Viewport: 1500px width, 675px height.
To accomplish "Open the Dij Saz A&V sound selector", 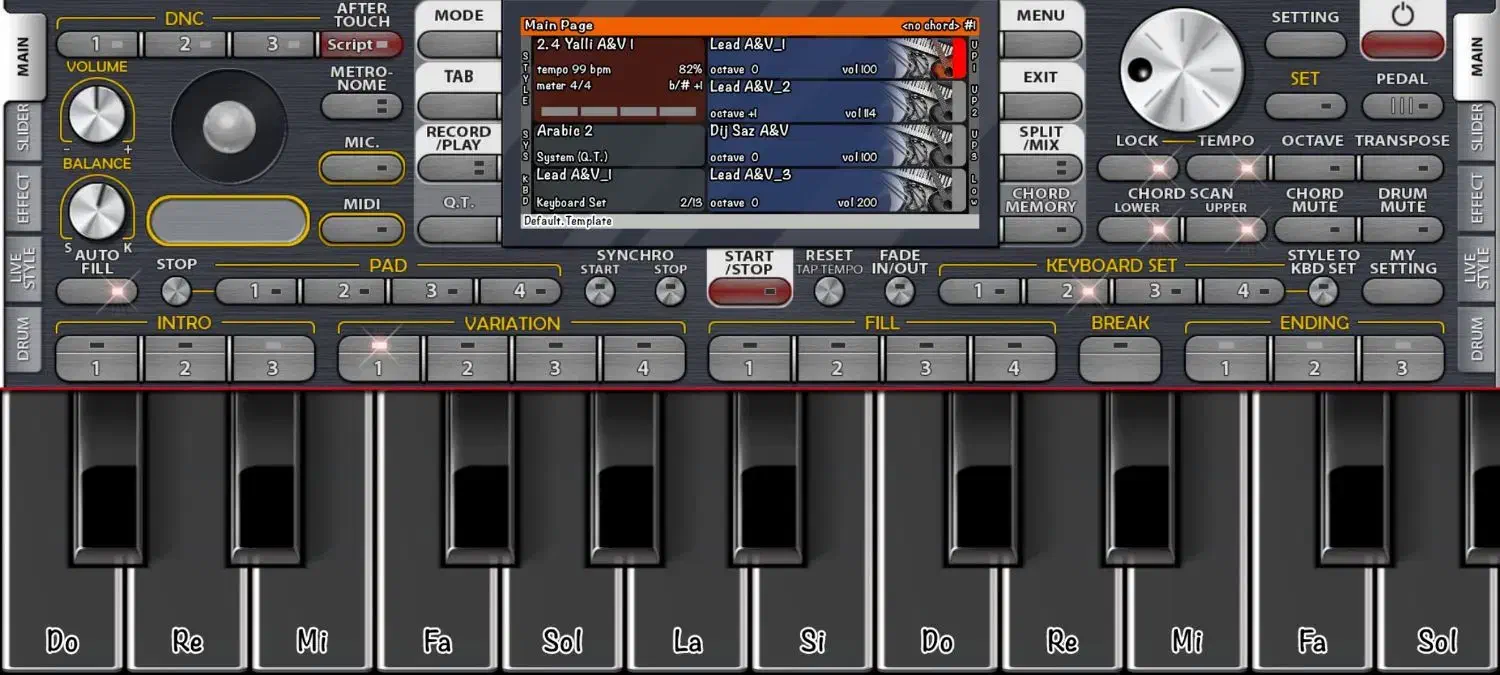I will pos(800,144).
